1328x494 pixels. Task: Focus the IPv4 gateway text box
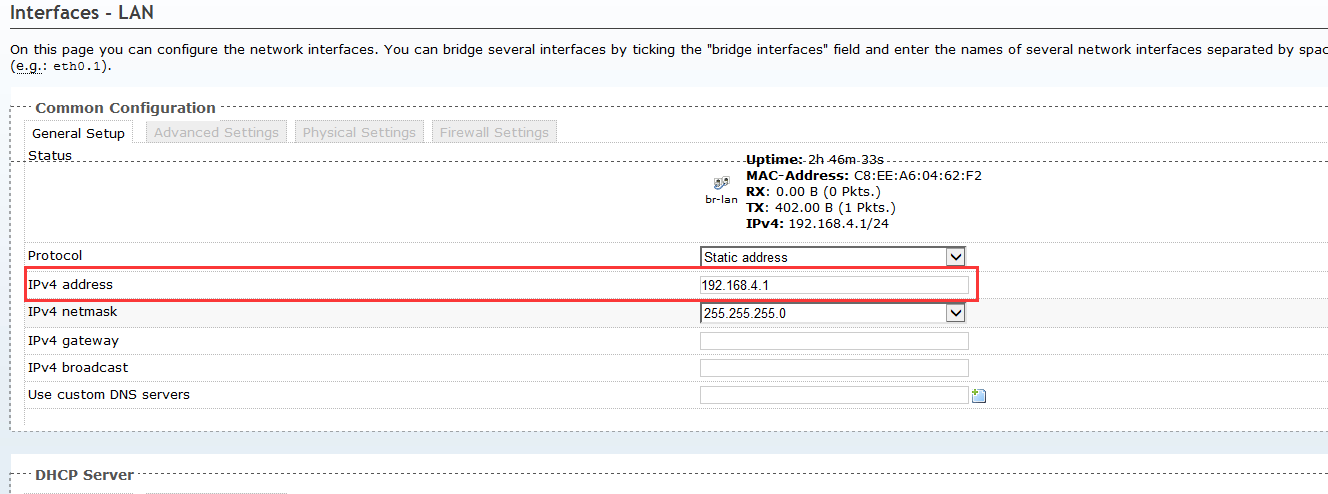point(834,341)
